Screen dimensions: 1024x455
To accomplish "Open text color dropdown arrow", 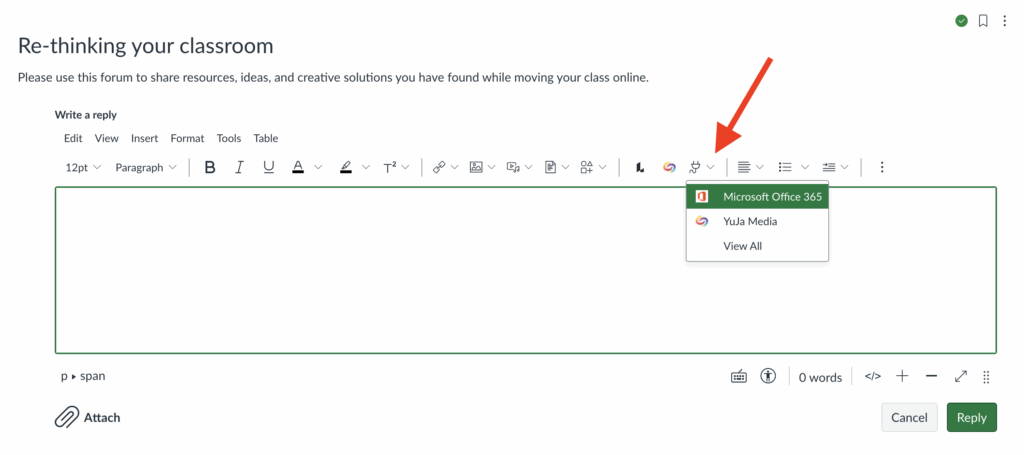I will pyautogui.click(x=318, y=168).
